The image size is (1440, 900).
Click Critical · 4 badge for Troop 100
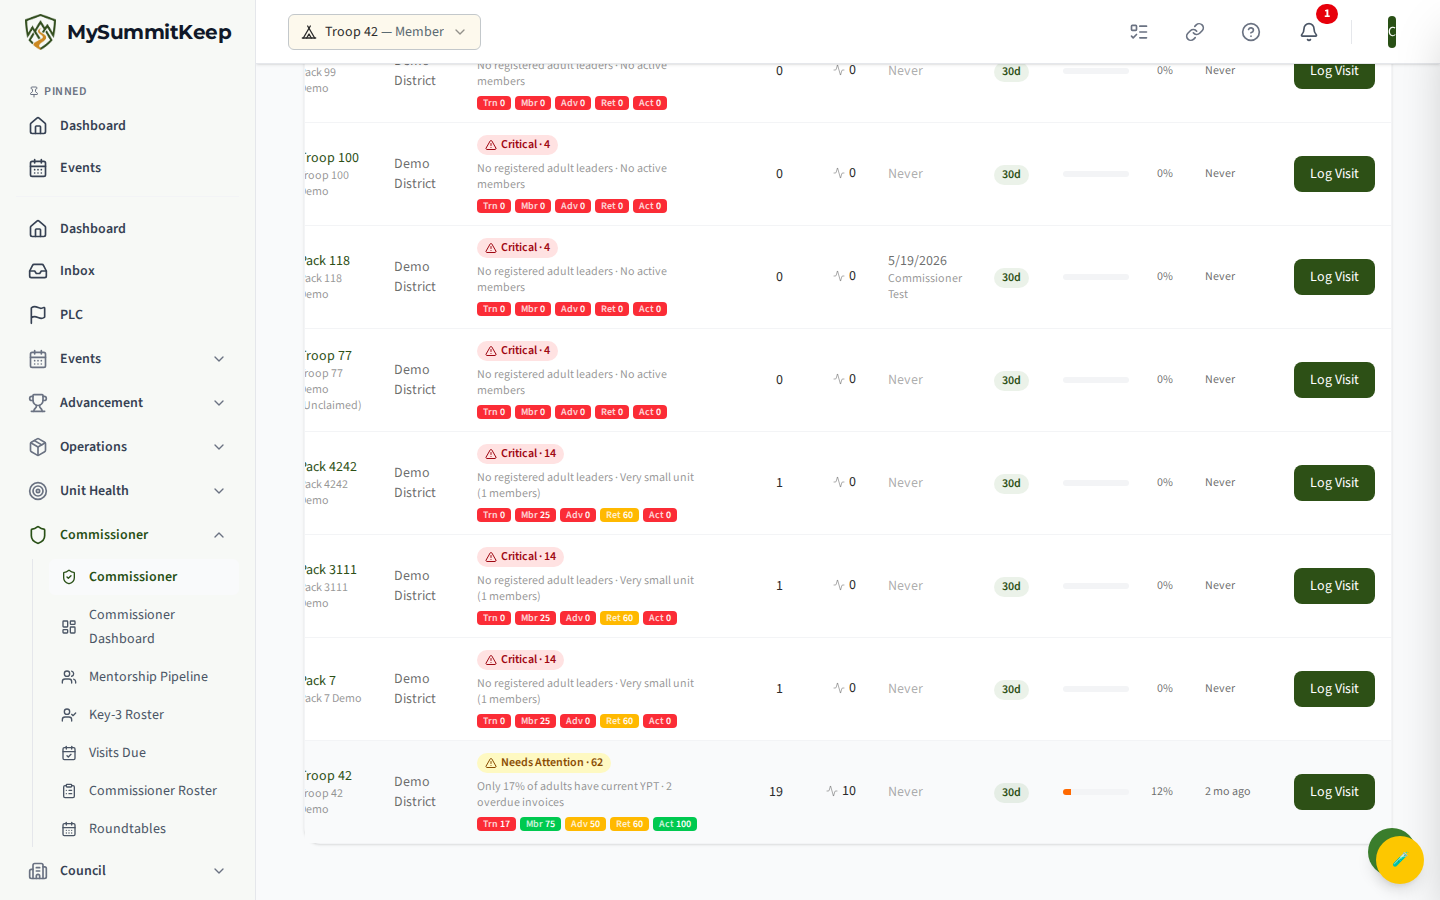point(517,145)
